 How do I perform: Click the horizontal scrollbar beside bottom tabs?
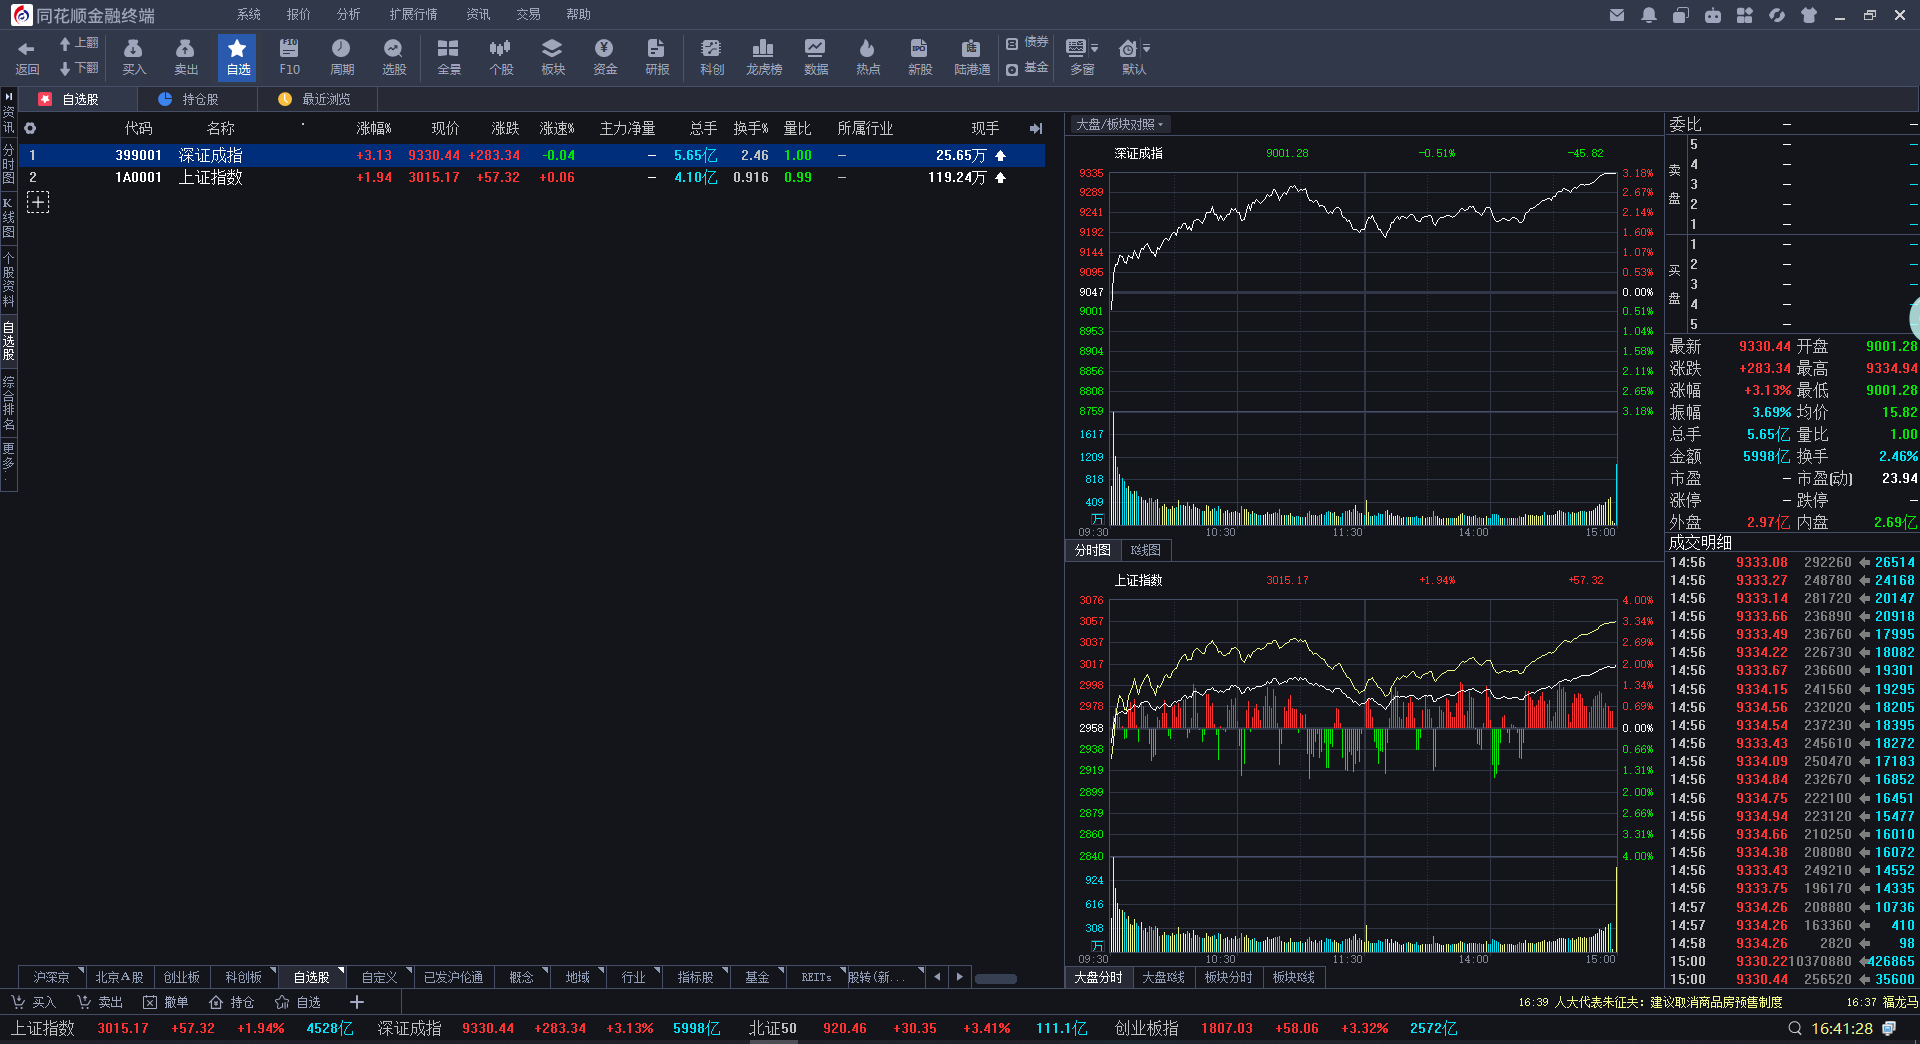(996, 979)
